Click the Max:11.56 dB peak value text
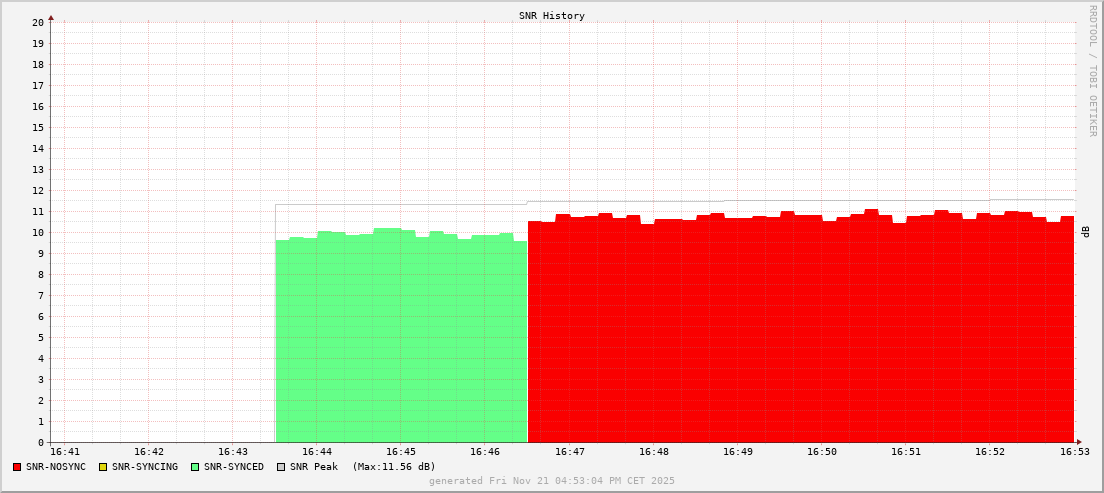This screenshot has width=1104, height=493. coord(394,467)
